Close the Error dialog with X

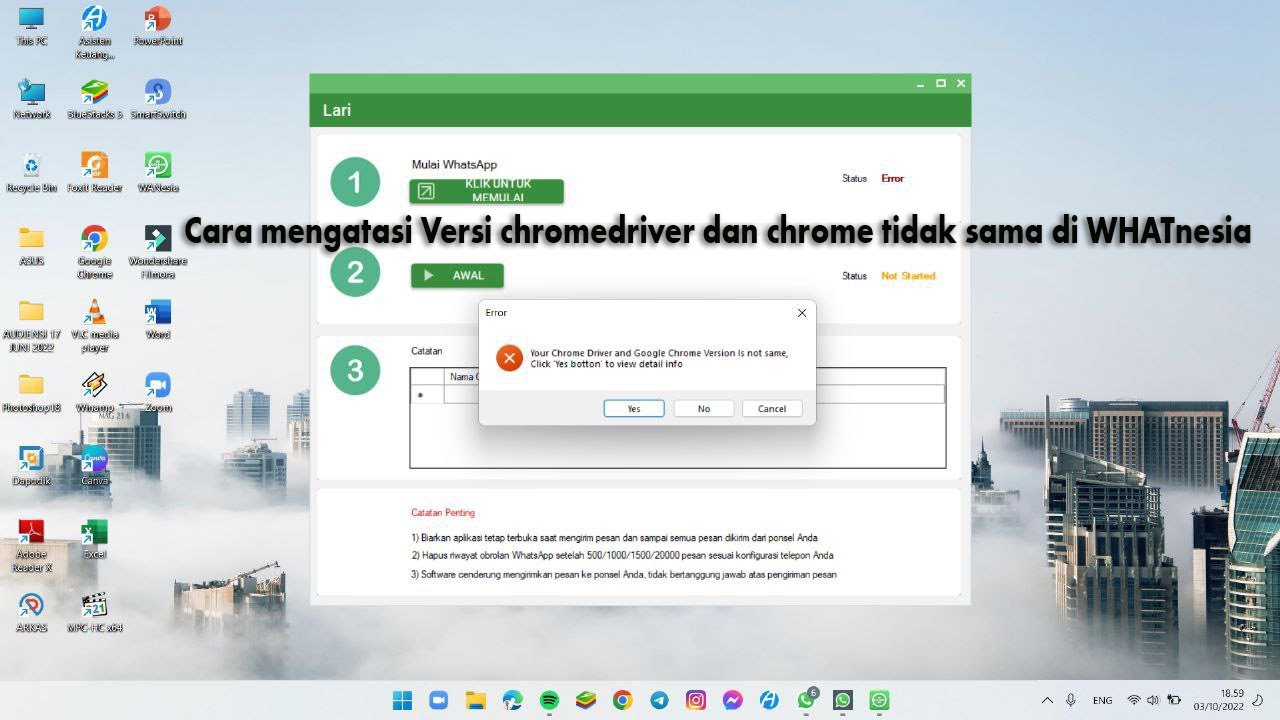coord(801,313)
